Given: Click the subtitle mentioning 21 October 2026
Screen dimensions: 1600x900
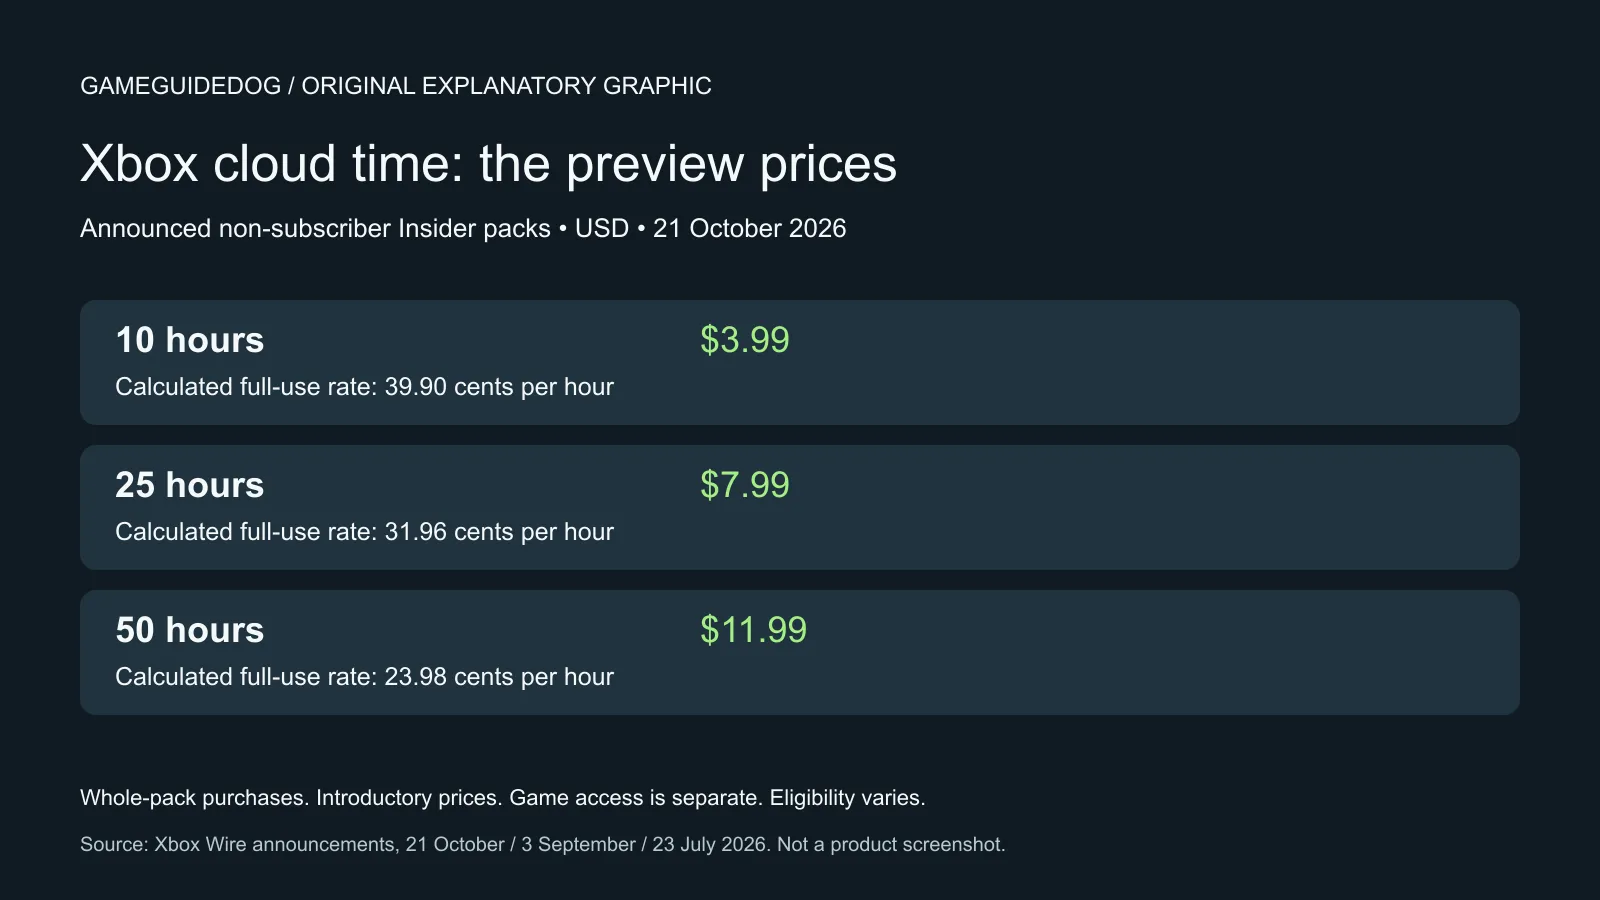Looking at the screenshot, I should (463, 229).
